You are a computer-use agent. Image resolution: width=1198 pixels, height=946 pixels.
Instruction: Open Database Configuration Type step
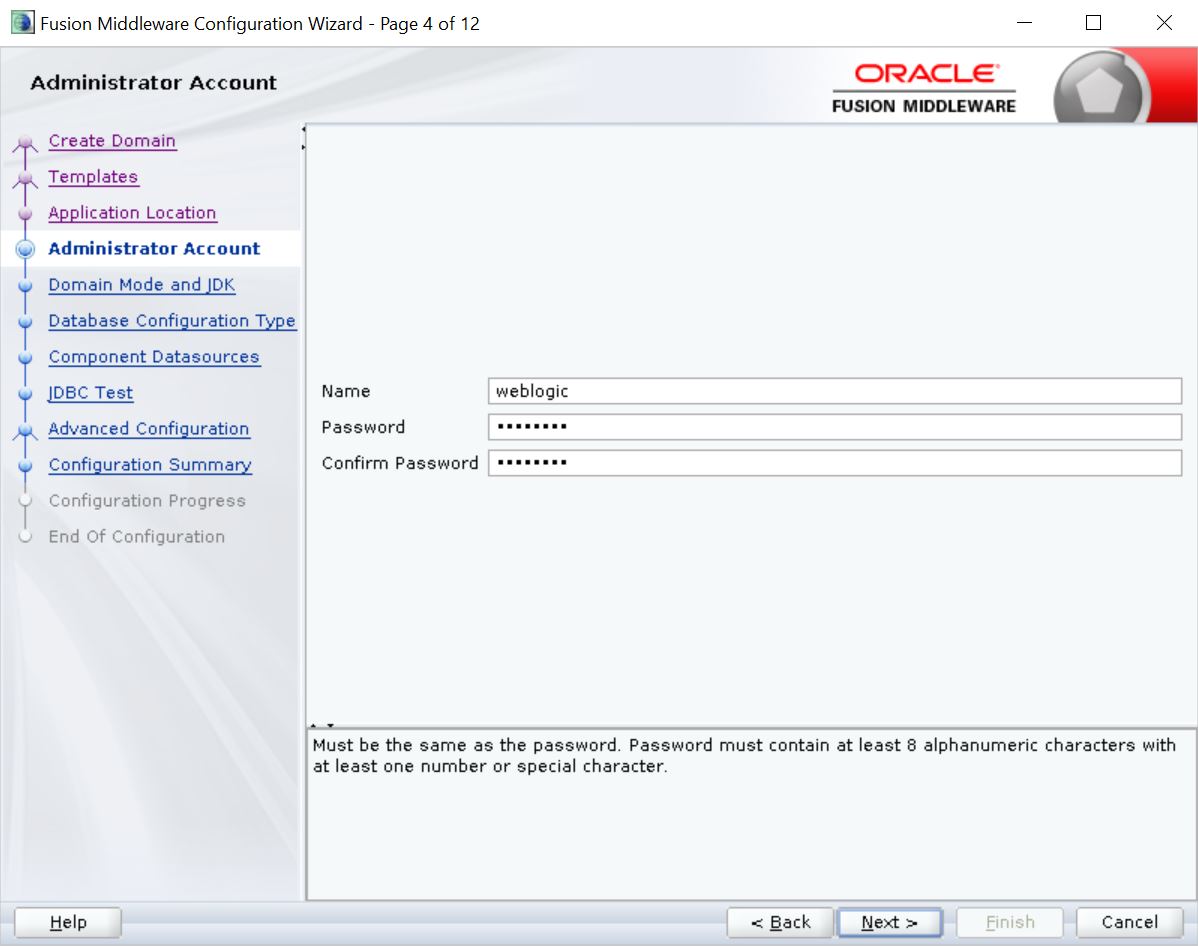(172, 321)
